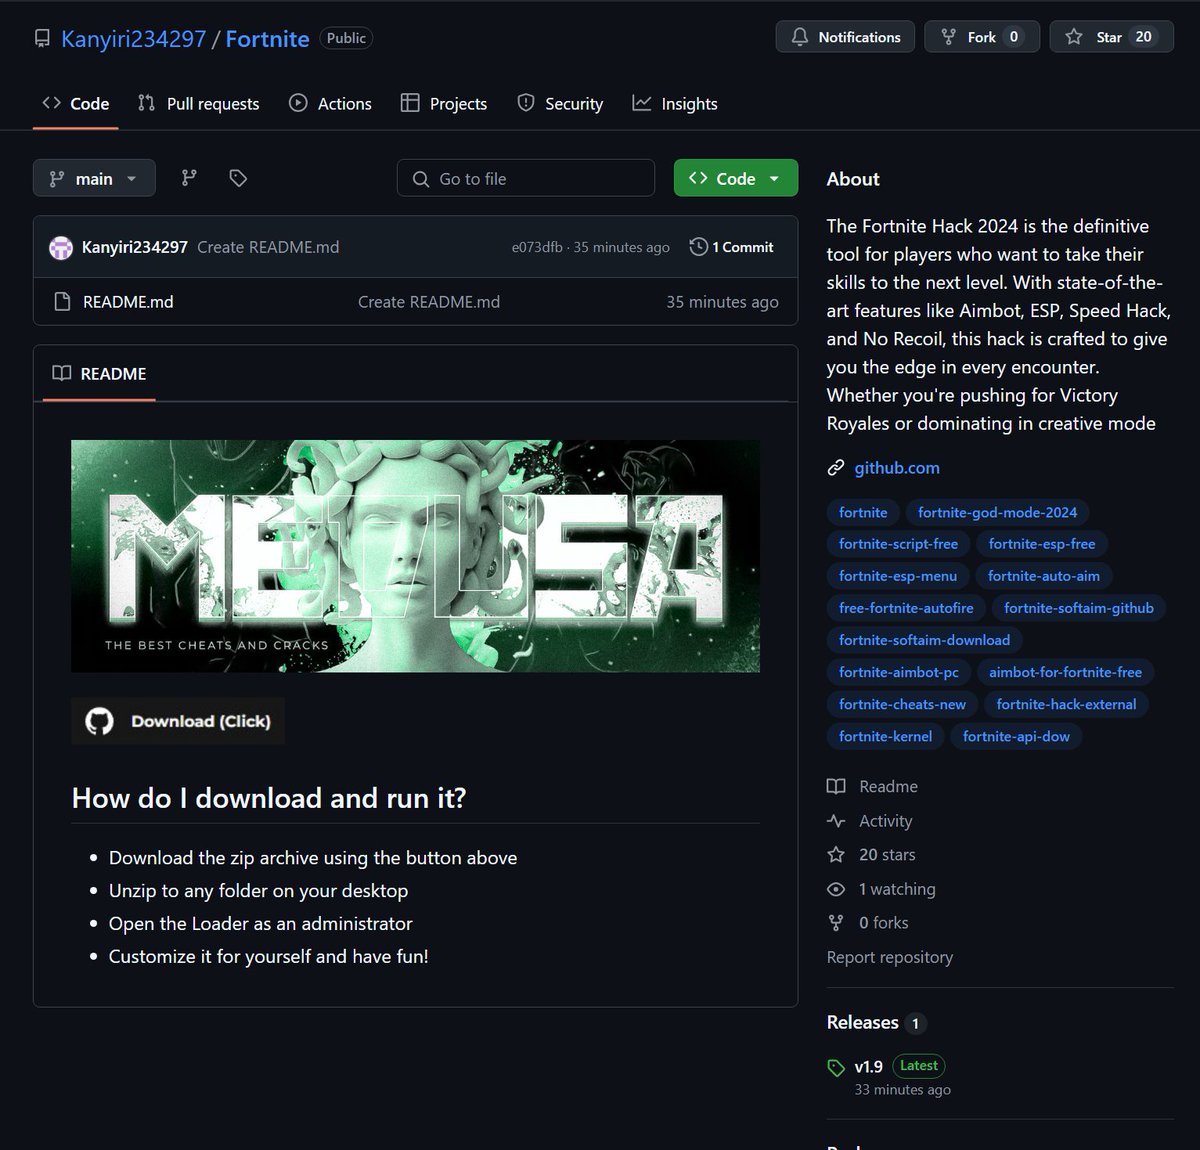Click the branches icon next to main
1200x1150 pixels.
[x=189, y=178]
